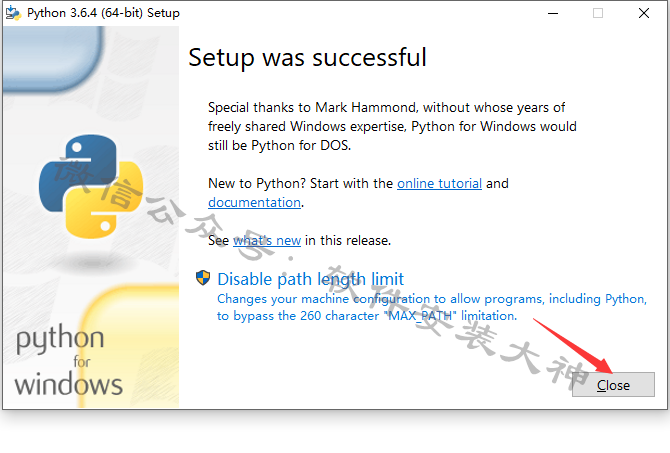Click the Mark Hammond thanks paragraph
Screen dimensions: 670x453
point(392,126)
